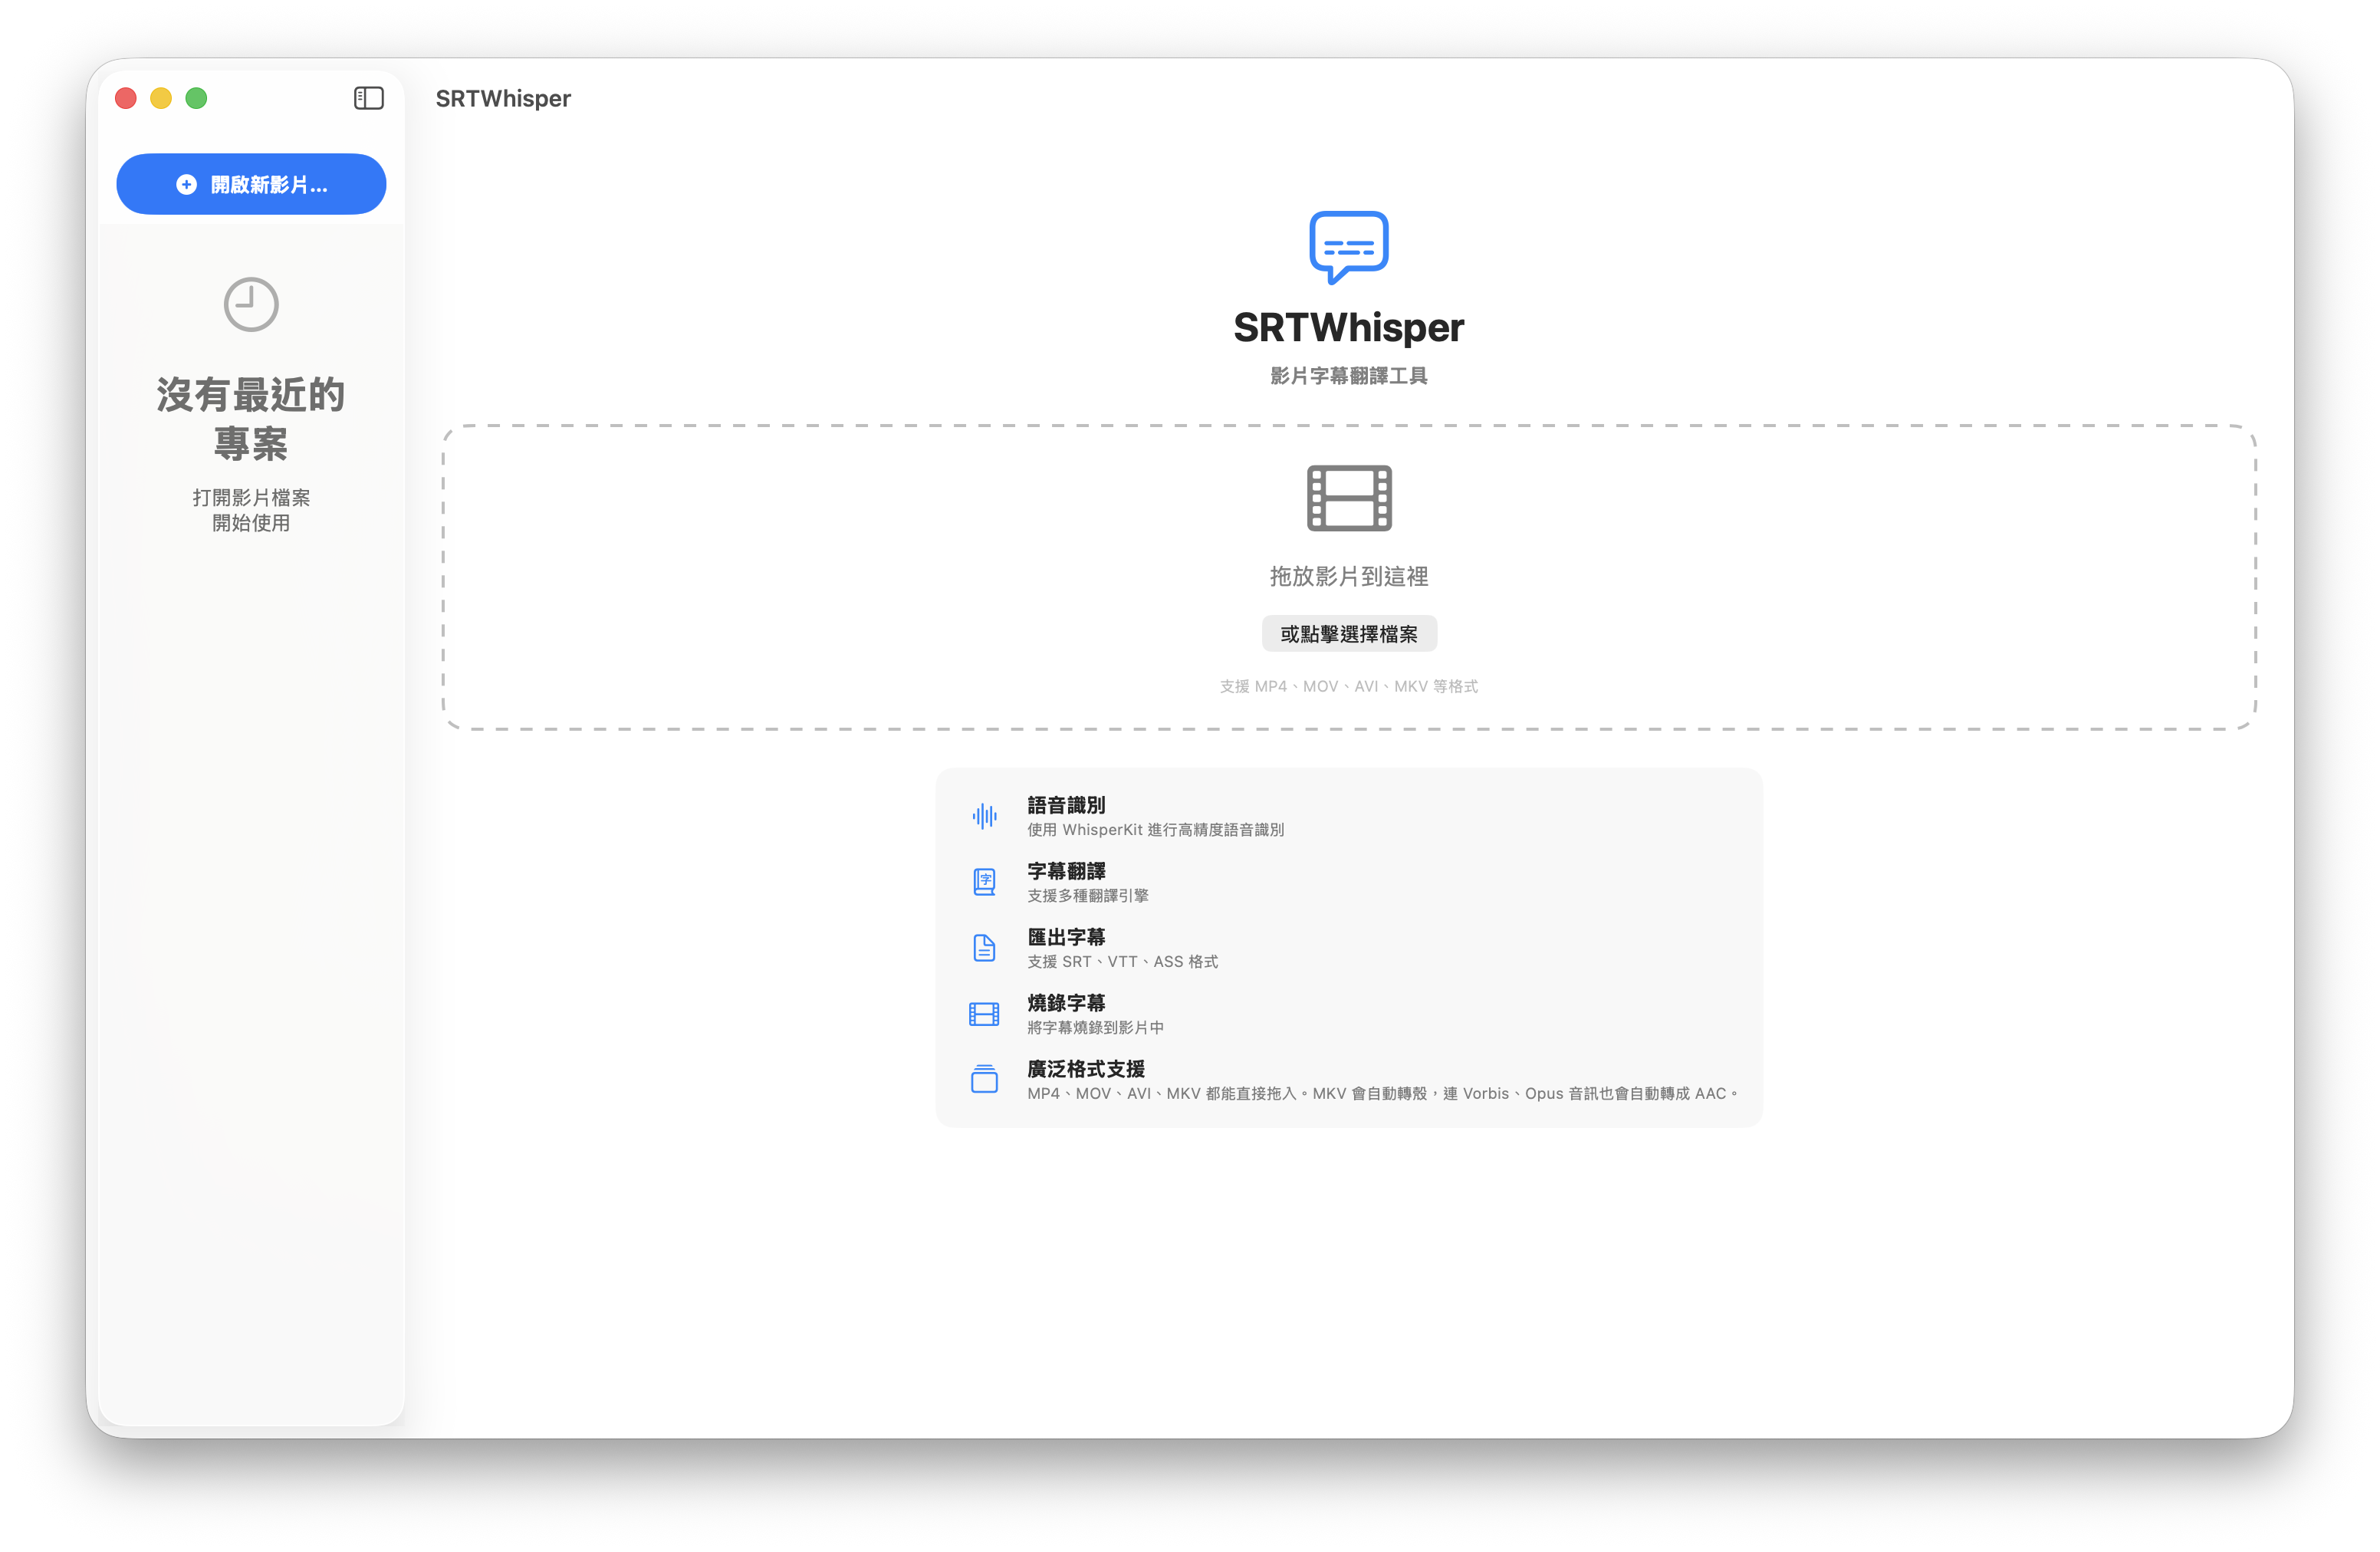Click the 影片字幕翻譯工具 subtitle

point(1349,376)
